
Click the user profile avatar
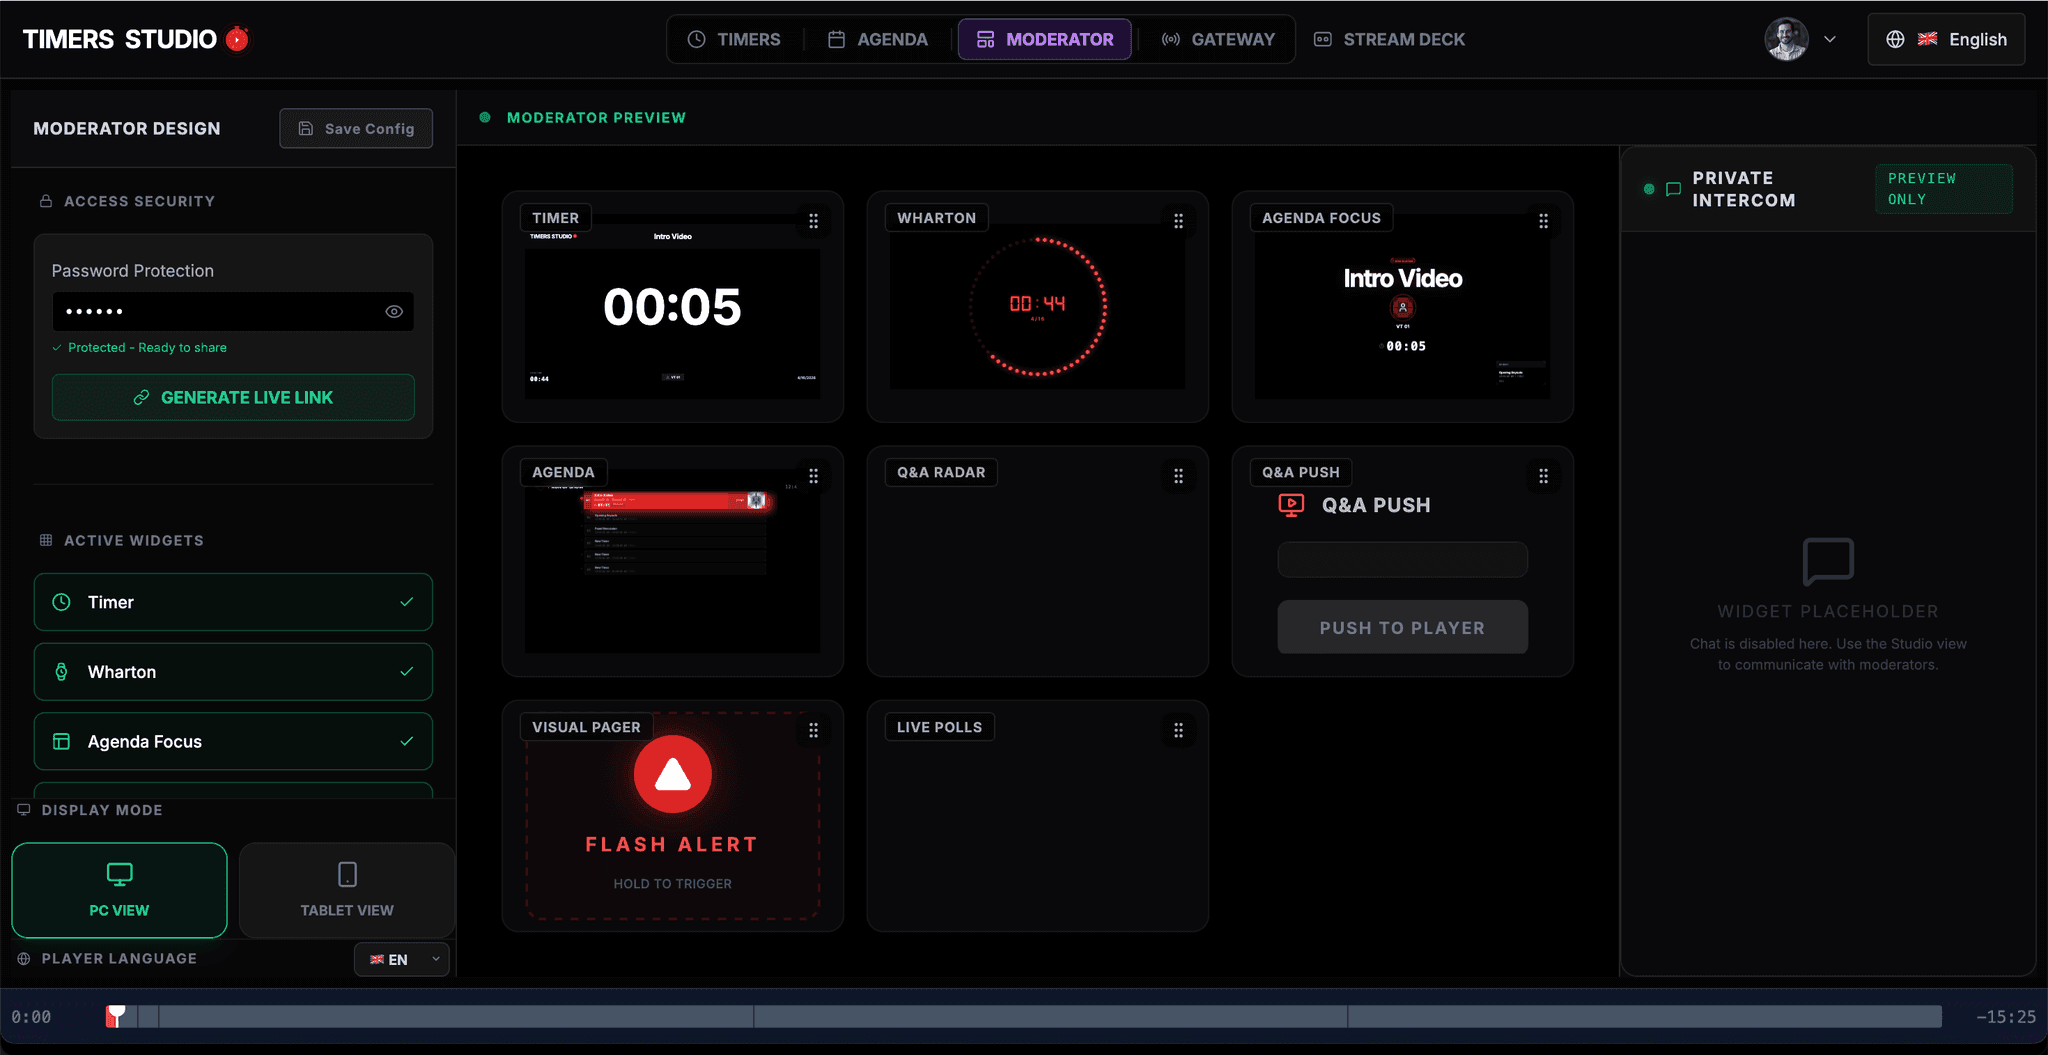click(1786, 39)
